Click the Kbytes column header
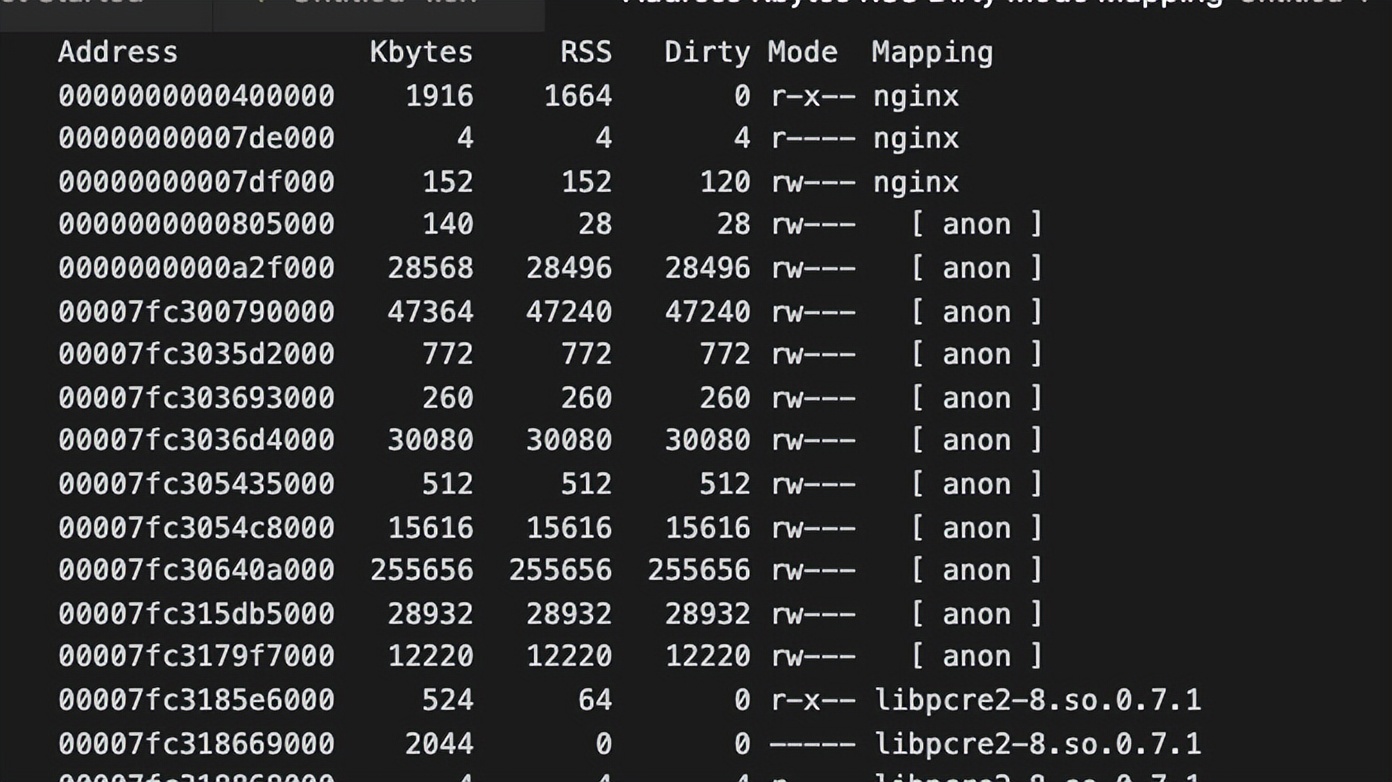1392x782 pixels. coord(421,52)
